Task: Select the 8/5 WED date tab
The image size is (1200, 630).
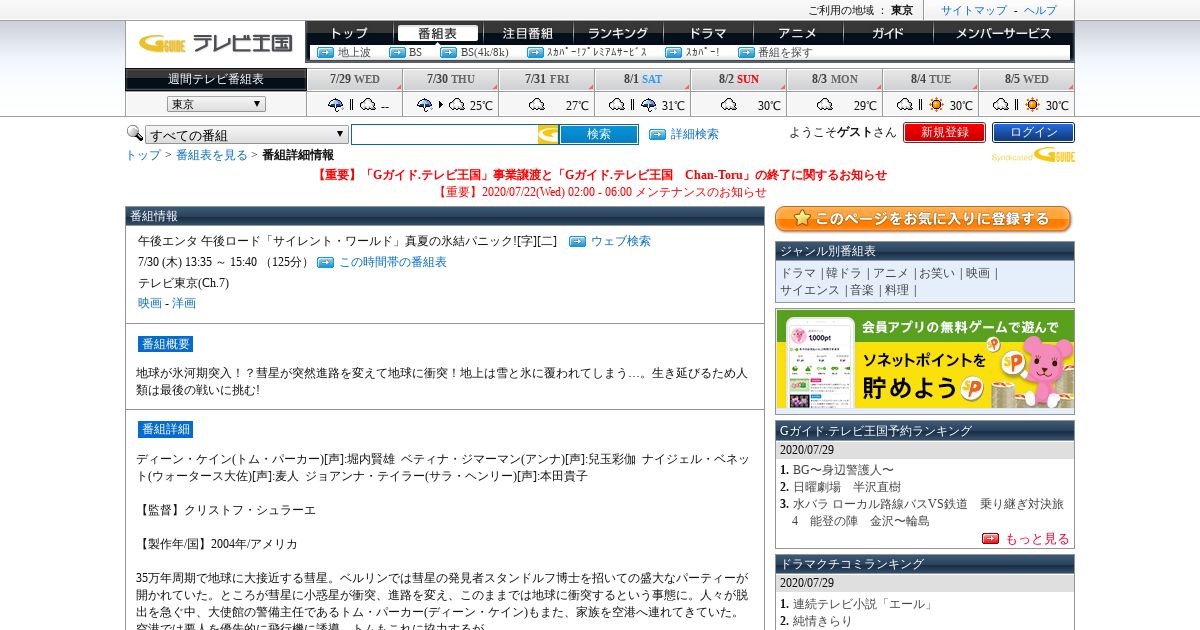Action: click(x=1027, y=79)
